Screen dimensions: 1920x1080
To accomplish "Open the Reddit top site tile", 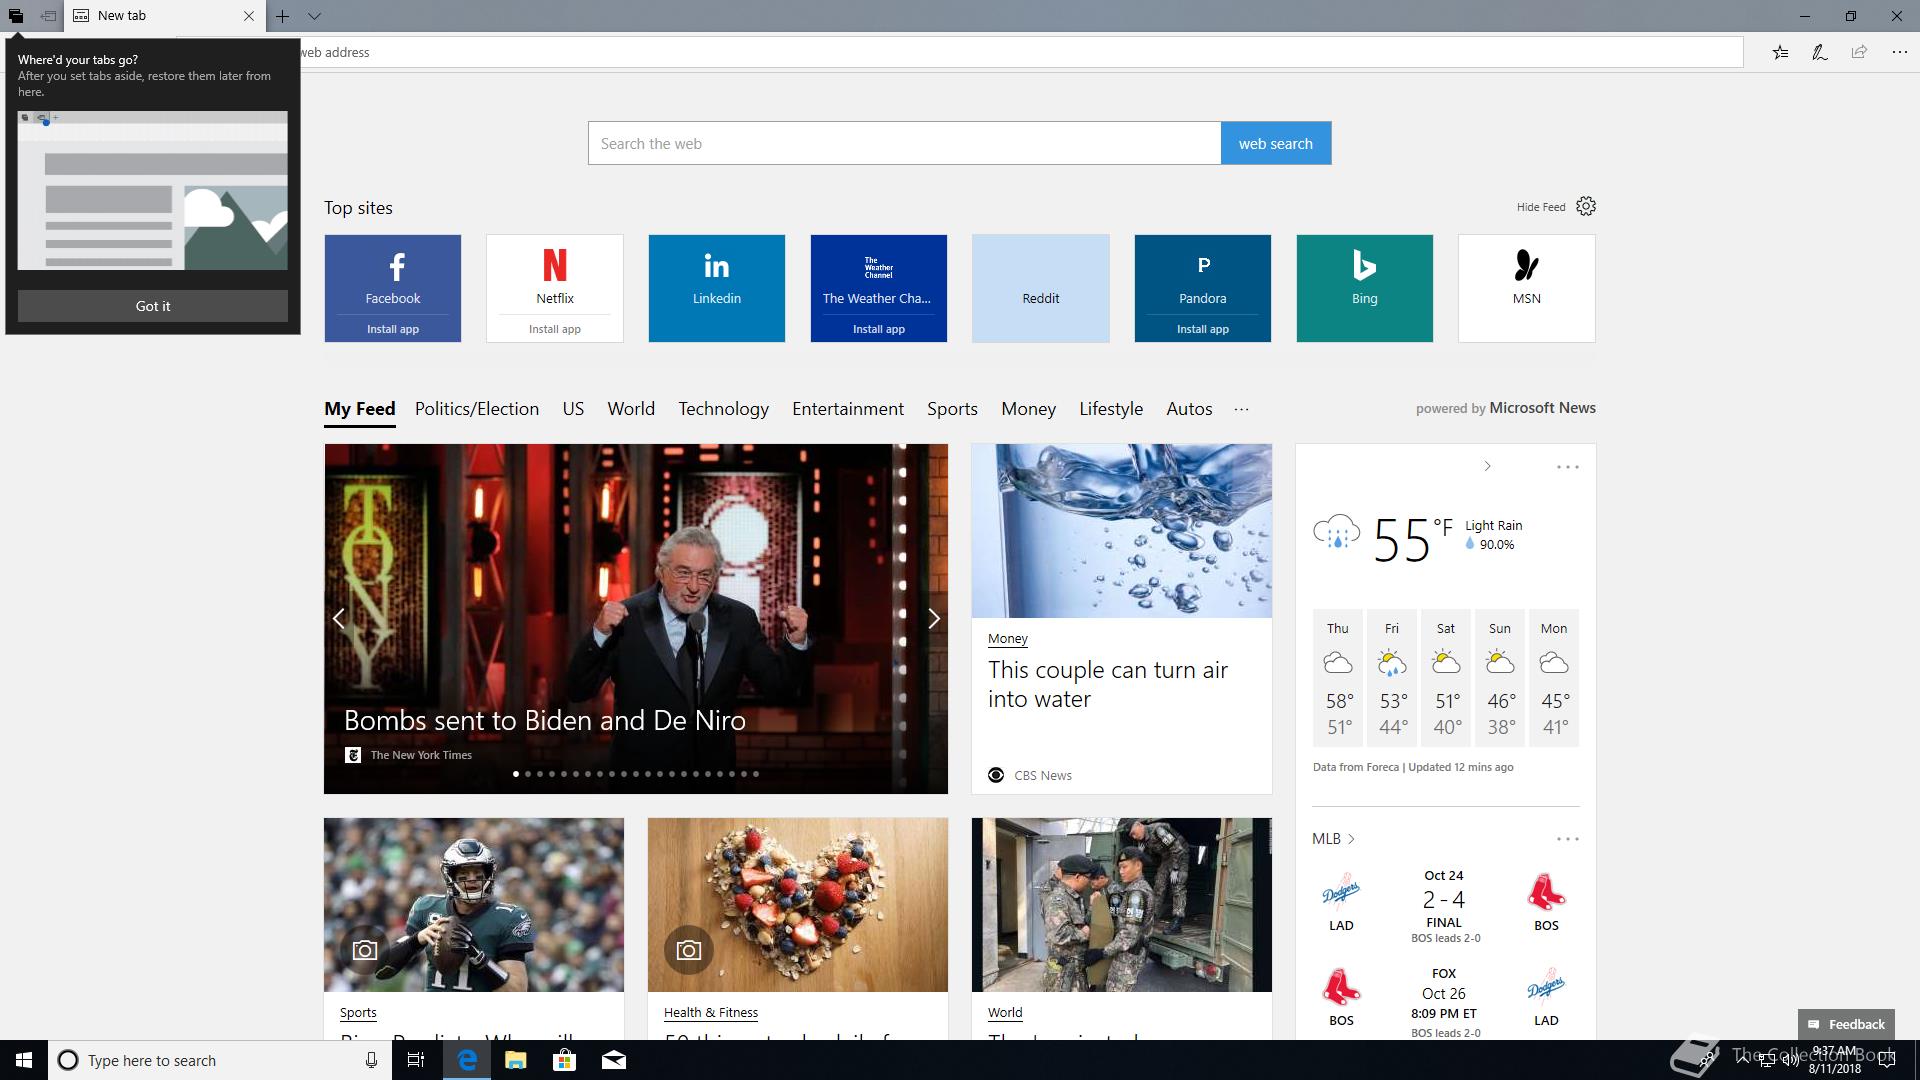I will click(x=1041, y=288).
